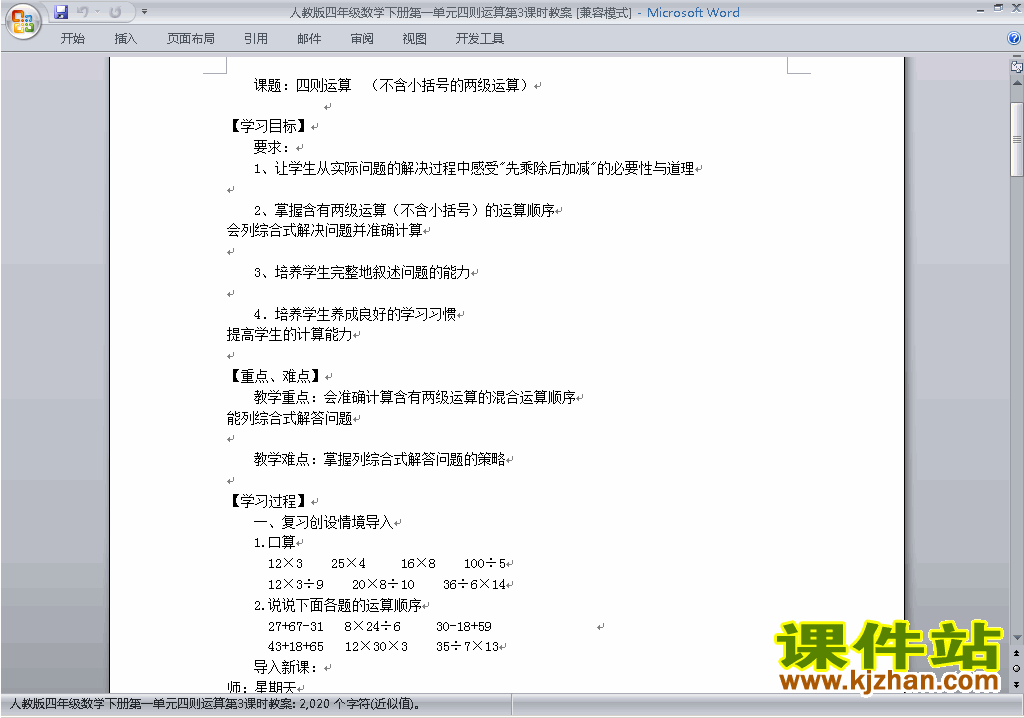Select the 开发工具 tab
Viewport: 1024px width, 718px height.
[480, 39]
